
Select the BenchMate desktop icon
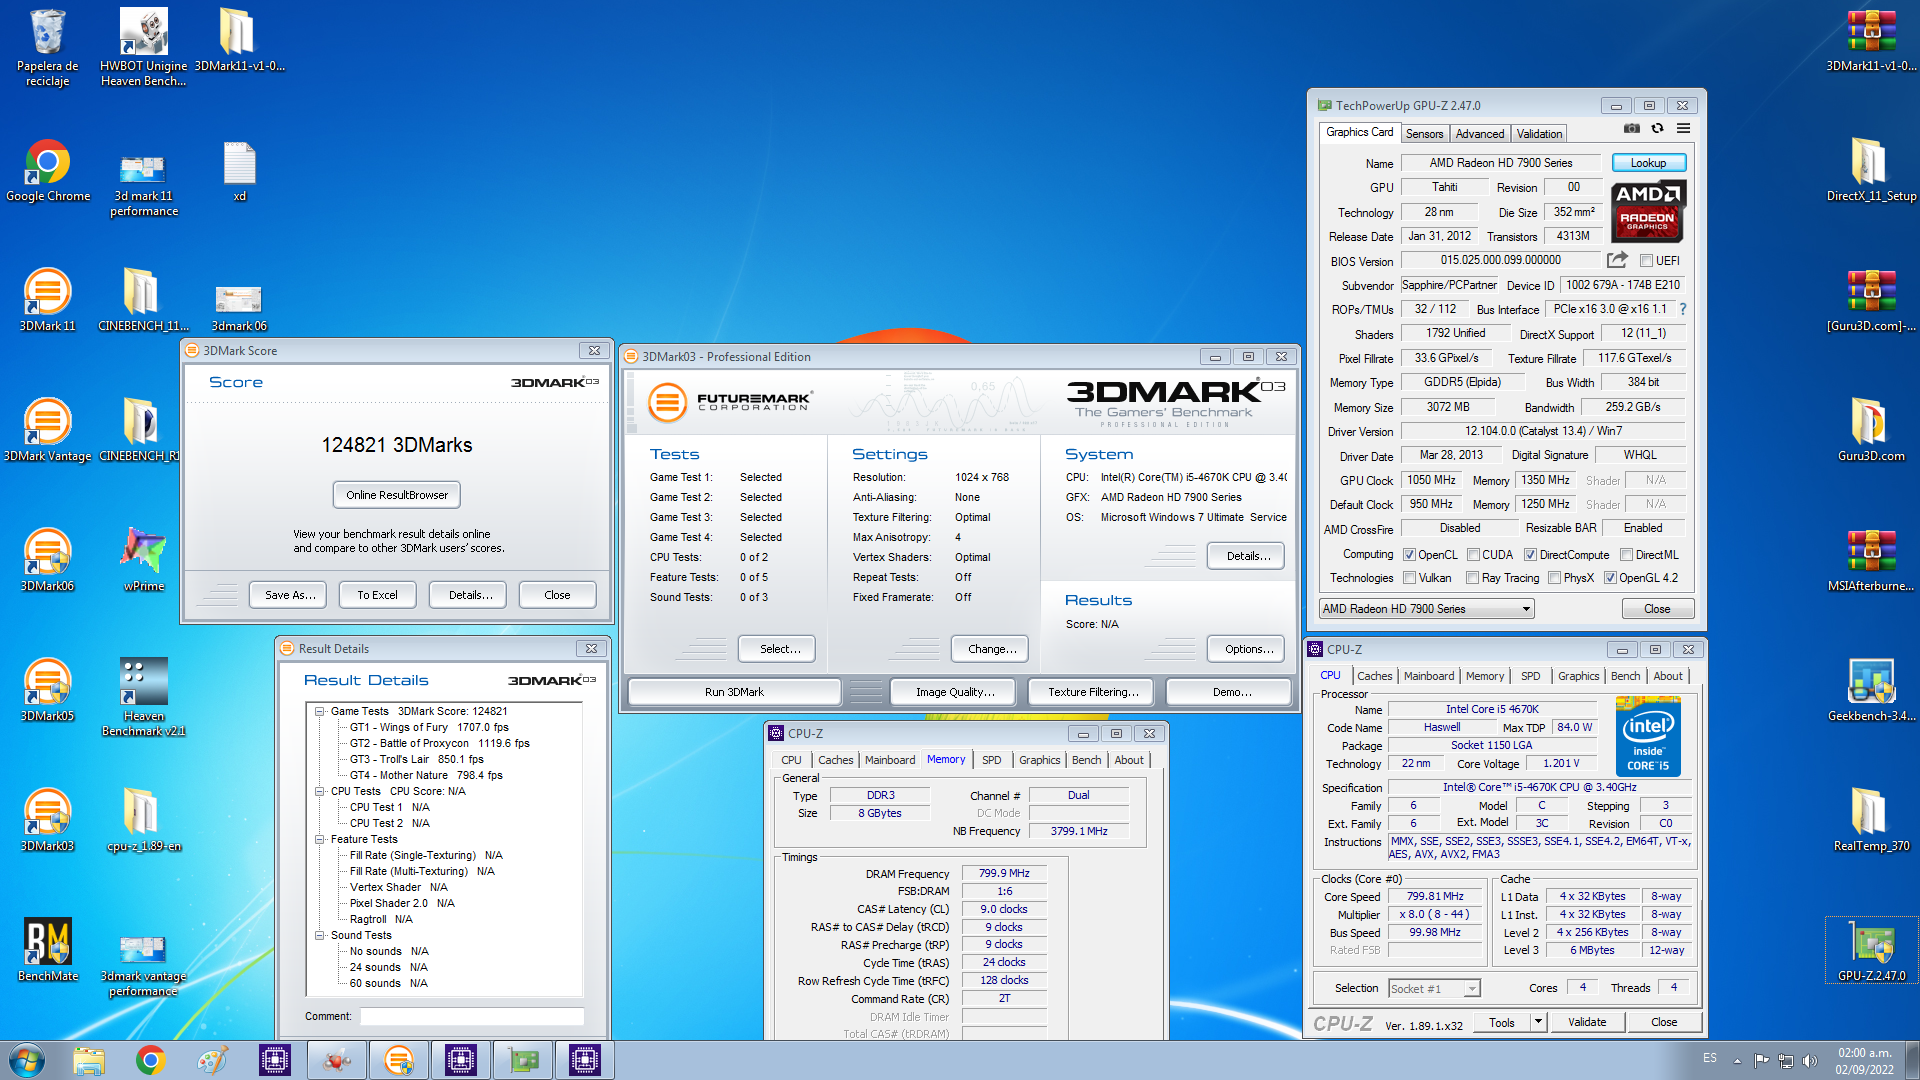47,950
